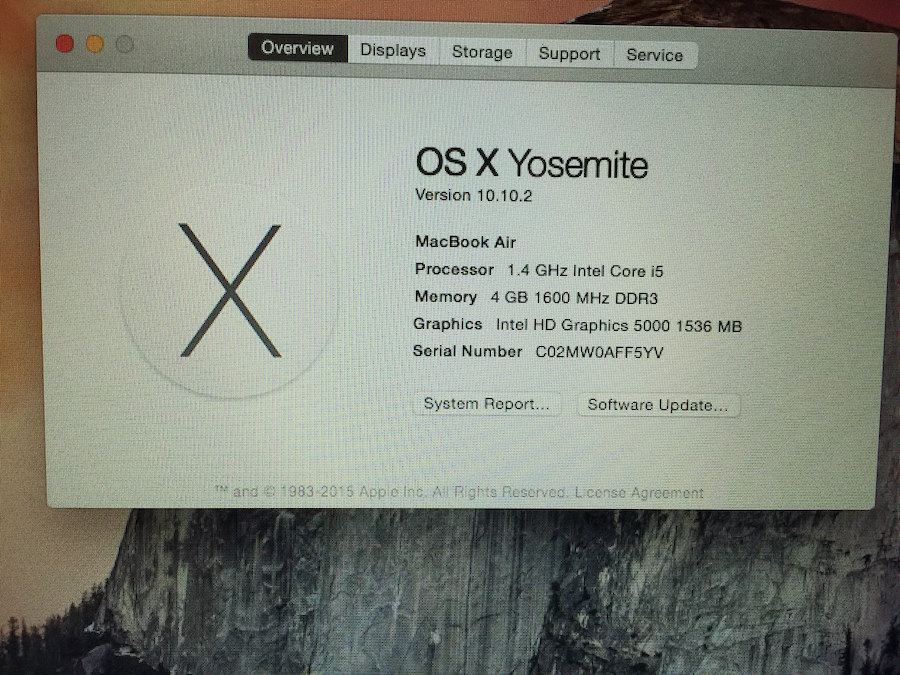Viewport: 900px width, 675px height.
Task: Click the System Report button
Action: 486,404
